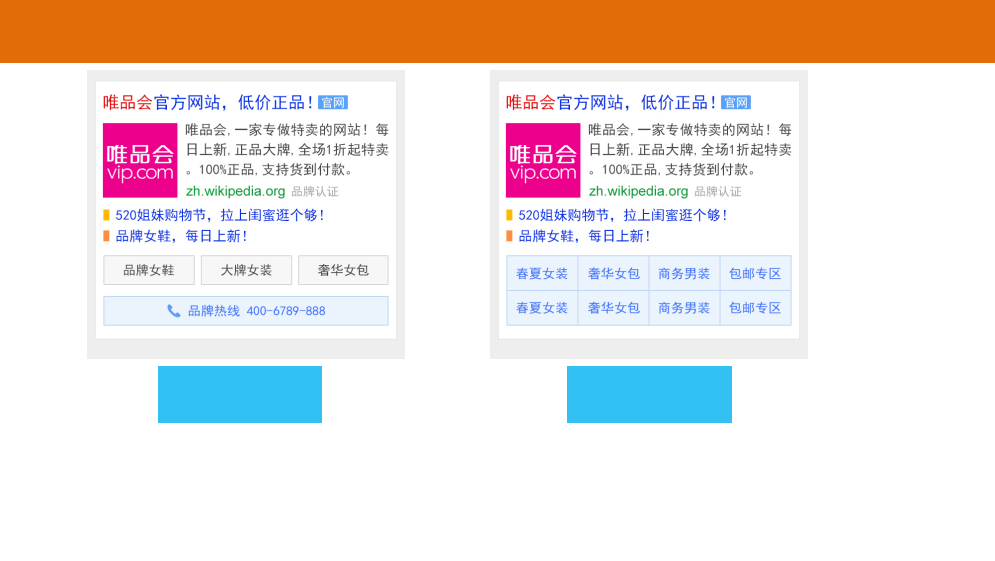Select 商务男装 in the first grid row
Image resolution: width=995 pixels, height=561 pixels.
(x=684, y=274)
